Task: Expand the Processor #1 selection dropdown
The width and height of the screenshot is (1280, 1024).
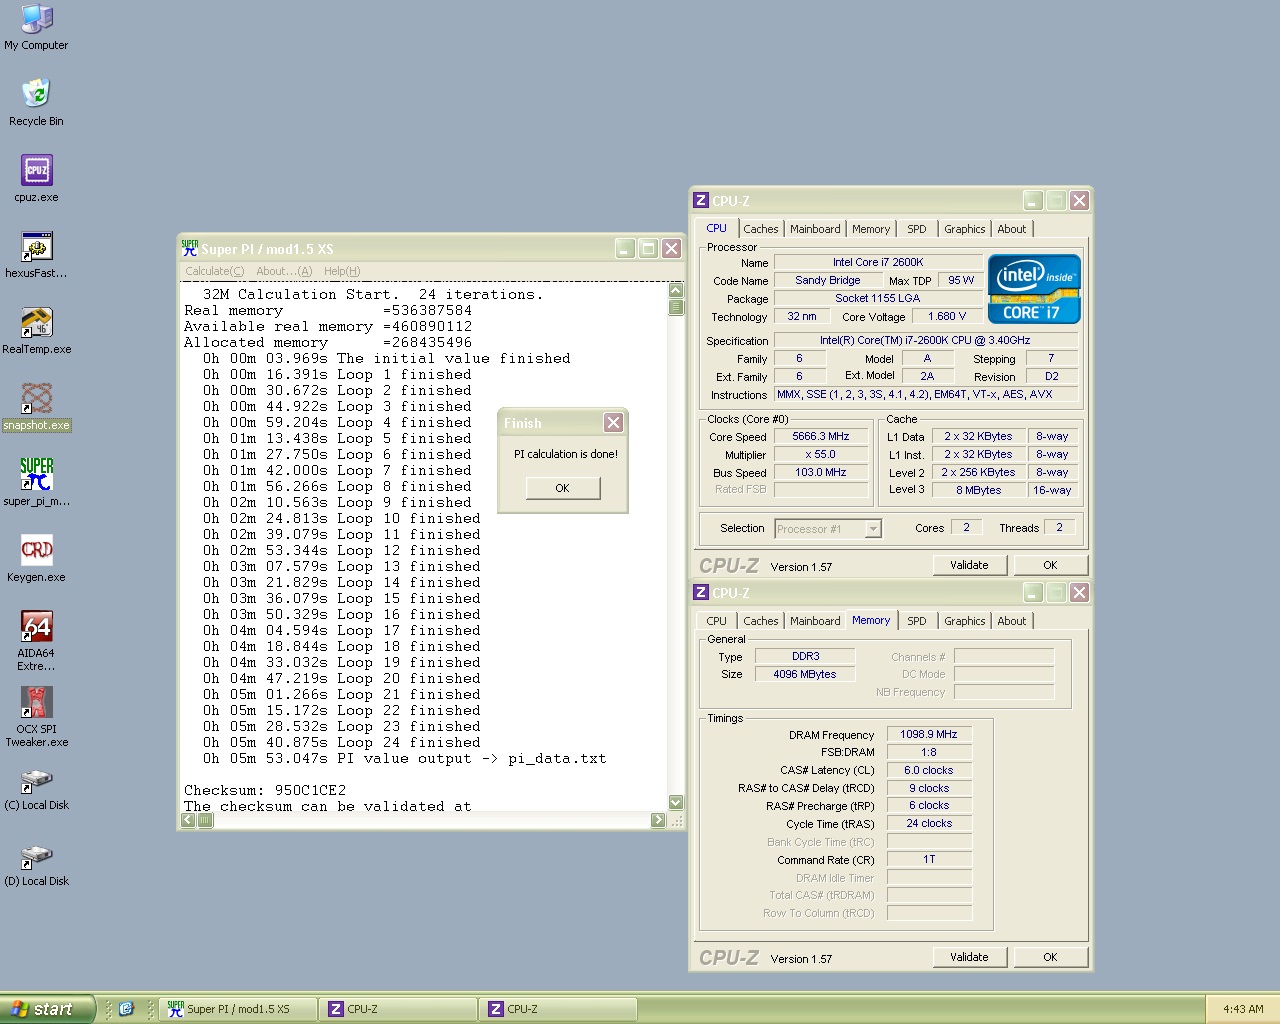Action: click(x=872, y=529)
